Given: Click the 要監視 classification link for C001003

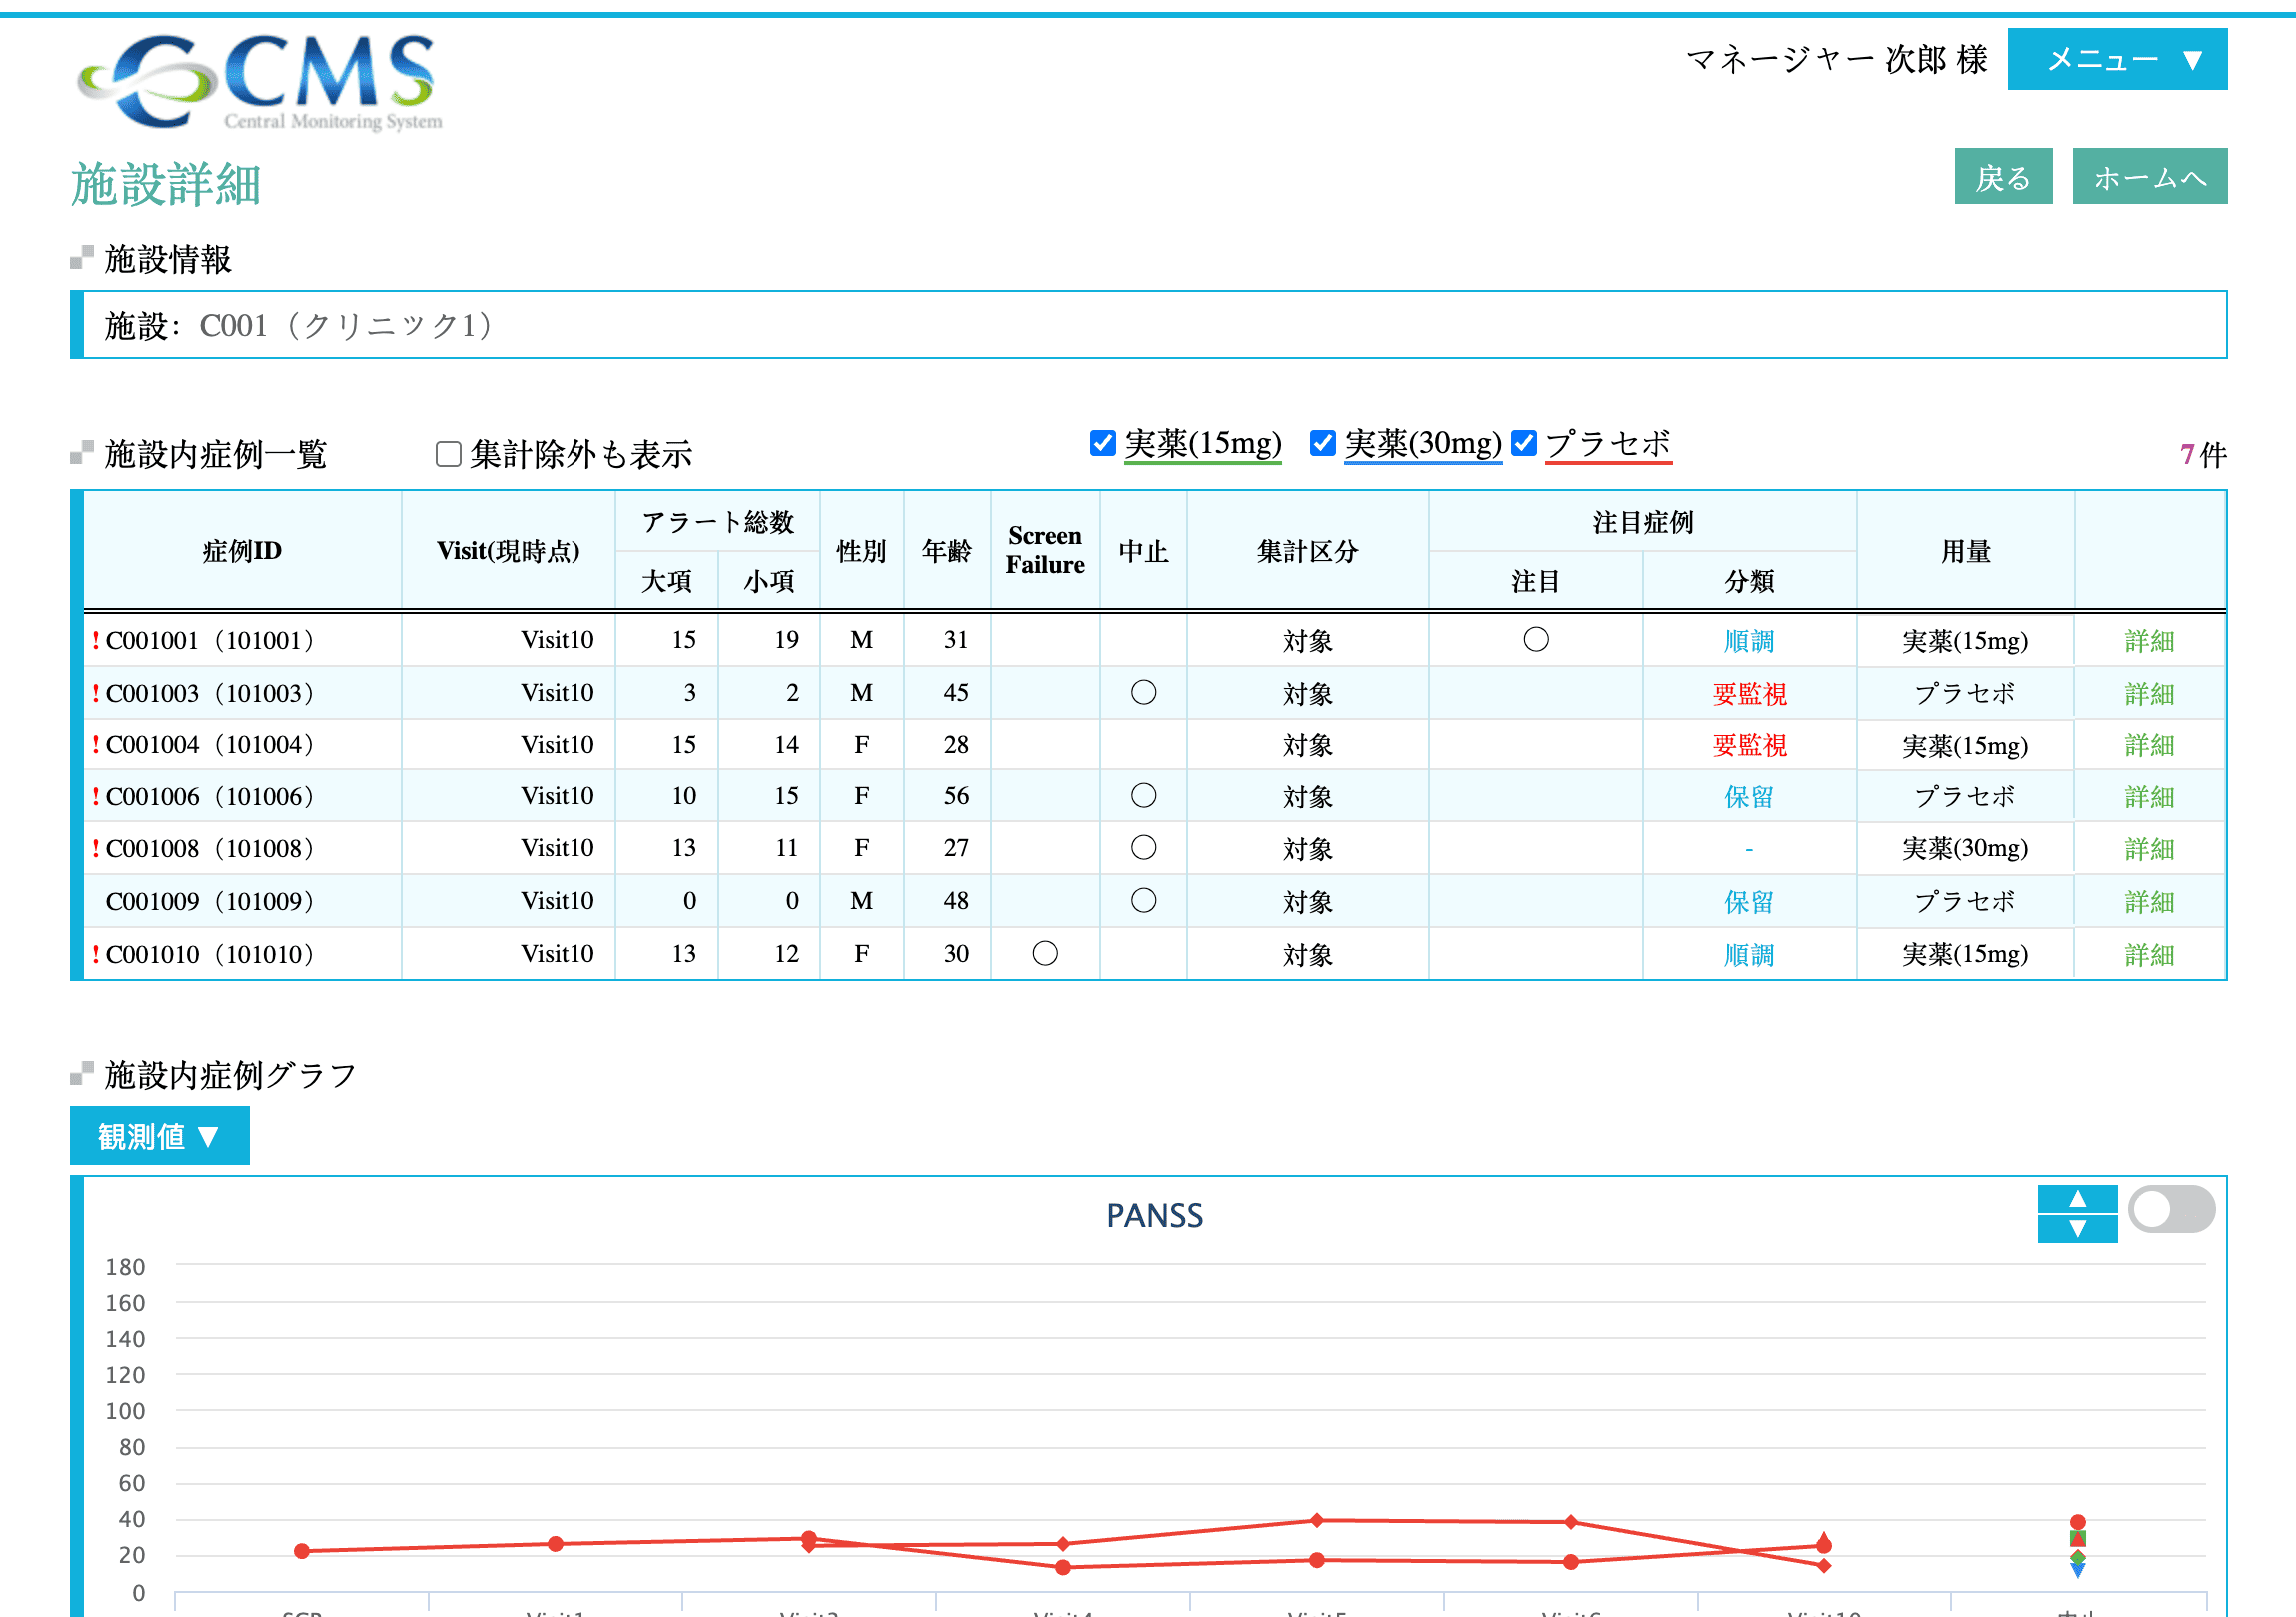Looking at the screenshot, I should [x=1750, y=692].
